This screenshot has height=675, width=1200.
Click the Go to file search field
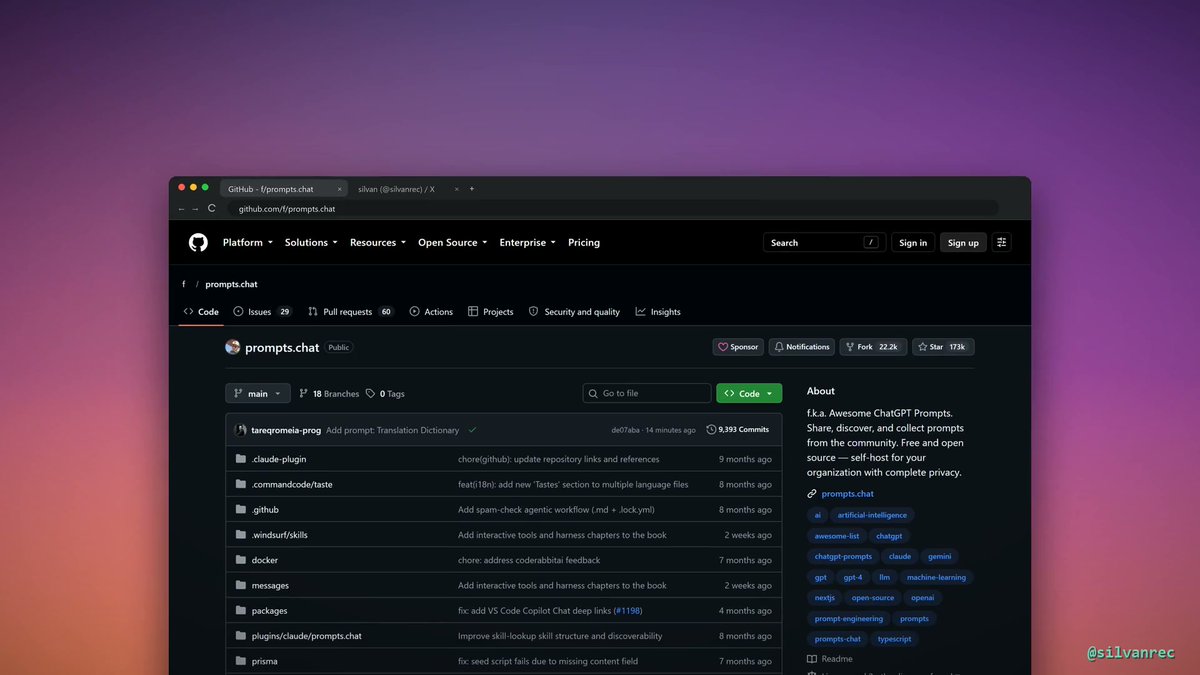(647, 394)
